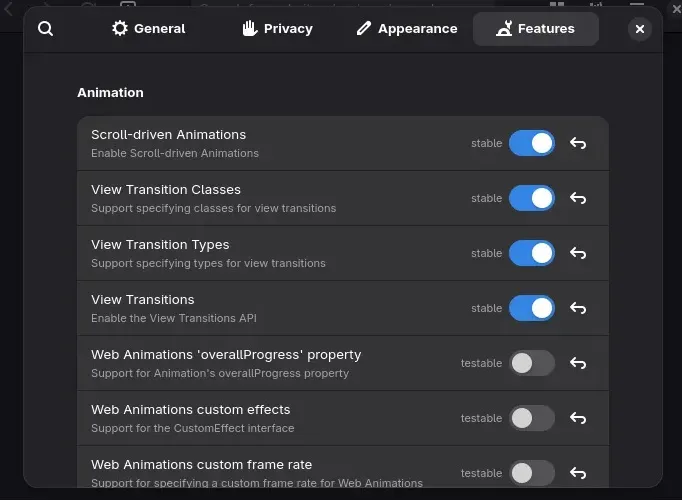Open the Privacy tab
The width and height of the screenshot is (682, 500).
pyautogui.click(x=277, y=29)
